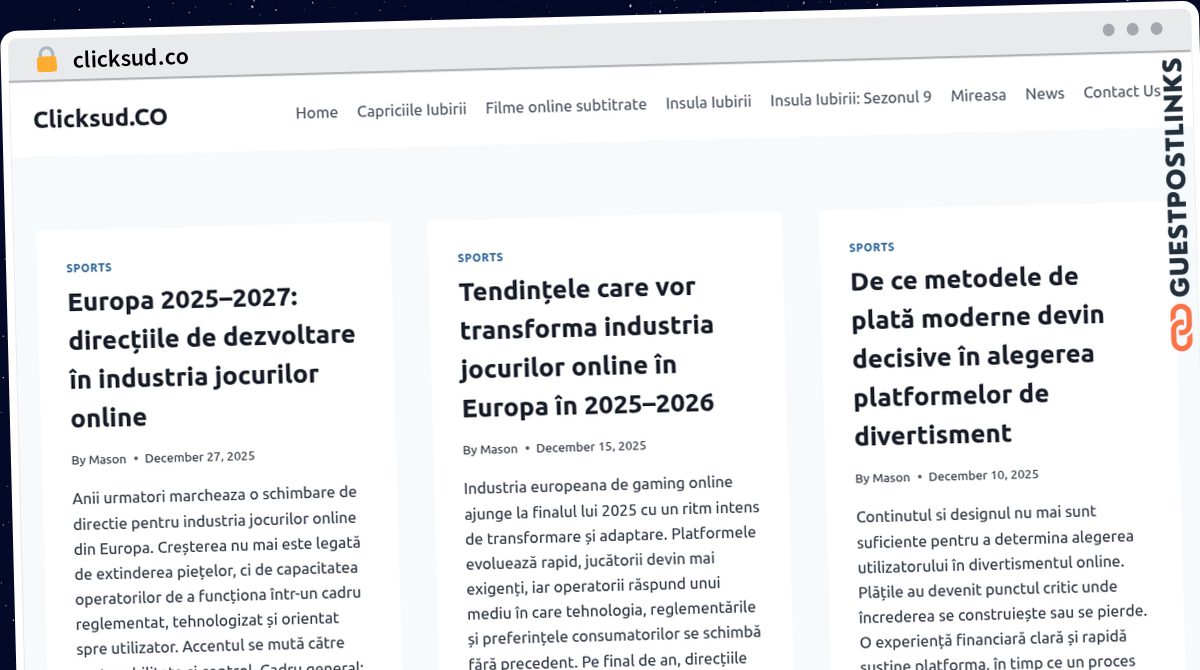
Task: Go to the Home menu item
Action: click(x=316, y=112)
